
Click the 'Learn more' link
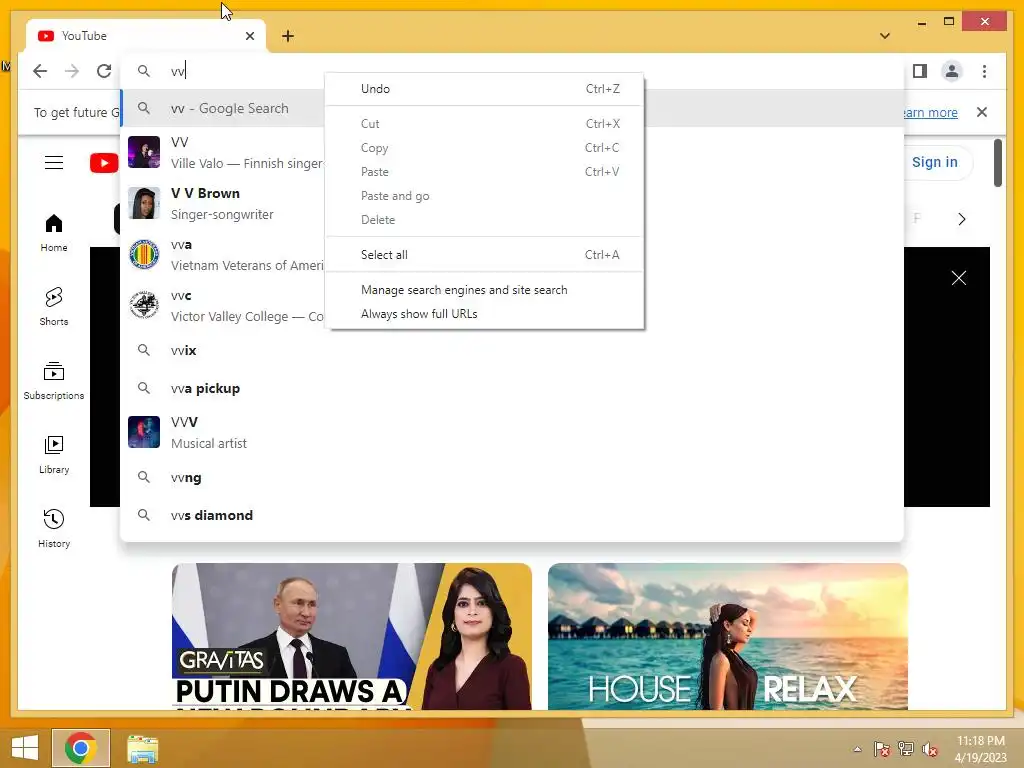(930, 112)
